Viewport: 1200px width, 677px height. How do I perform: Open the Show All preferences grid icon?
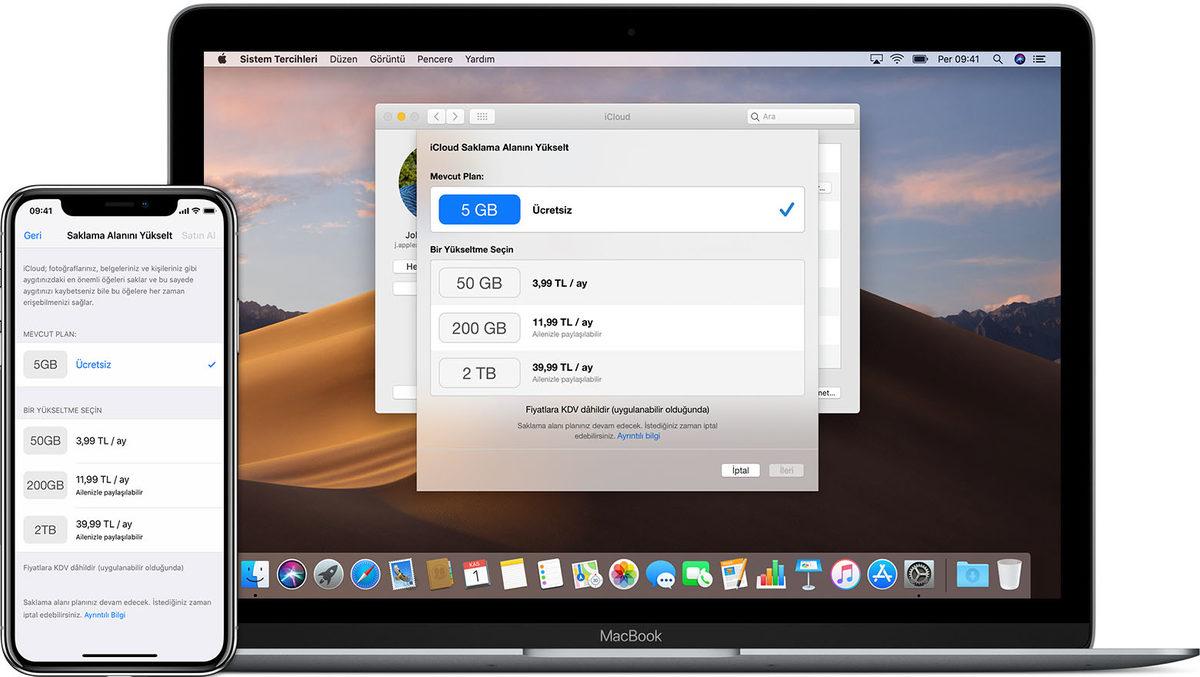tap(482, 116)
